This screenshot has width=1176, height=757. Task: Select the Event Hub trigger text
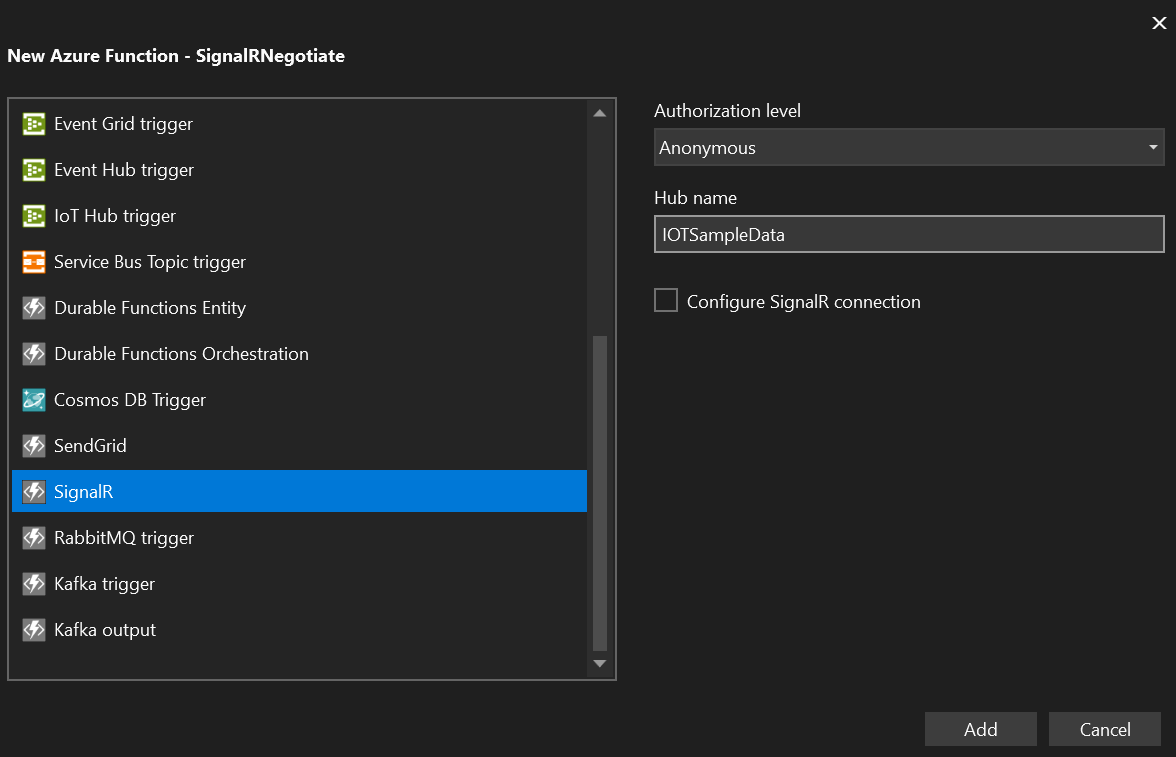coord(124,170)
